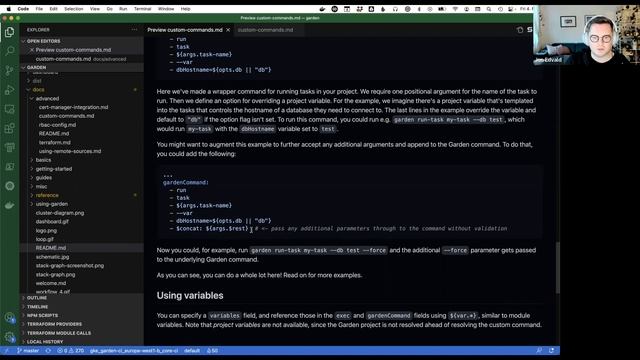Image resolution: width=640 pixels, height=360 pixels.
Task: Open the Docker whale icon in activity bar
Action: 9,205
